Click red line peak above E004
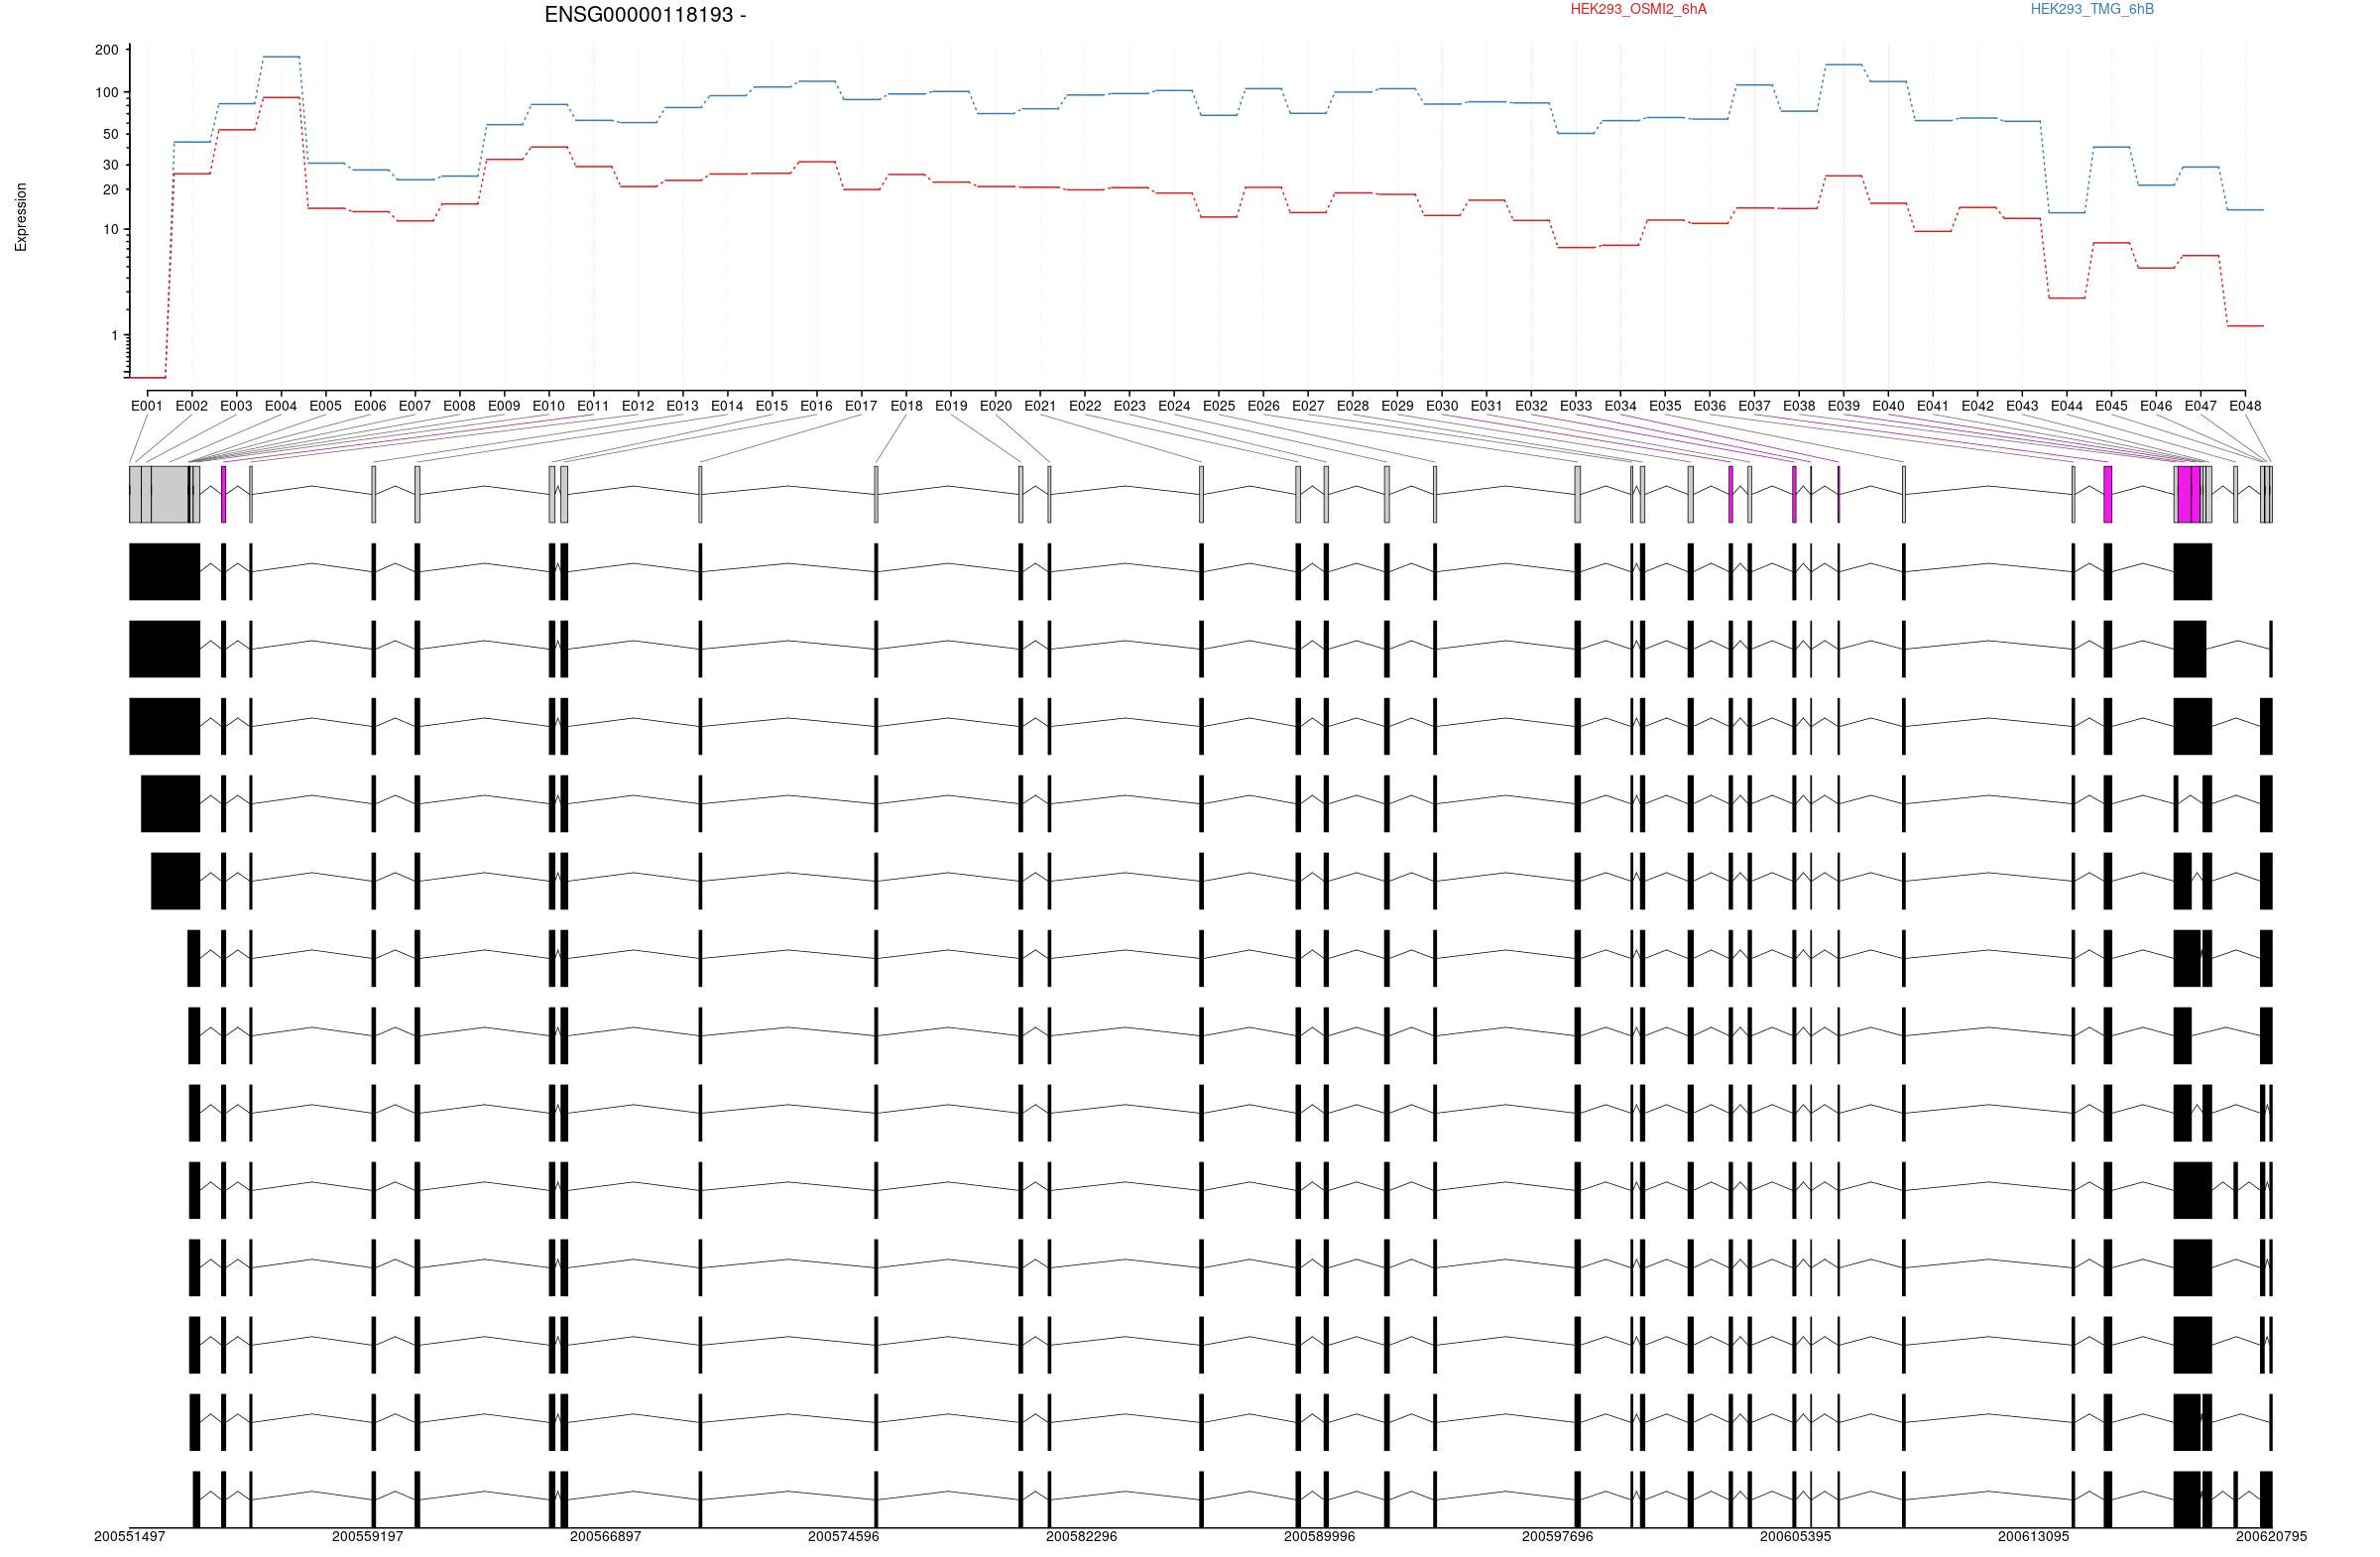The height and width of the screenshot is (1557, 2380). point(281,97)
